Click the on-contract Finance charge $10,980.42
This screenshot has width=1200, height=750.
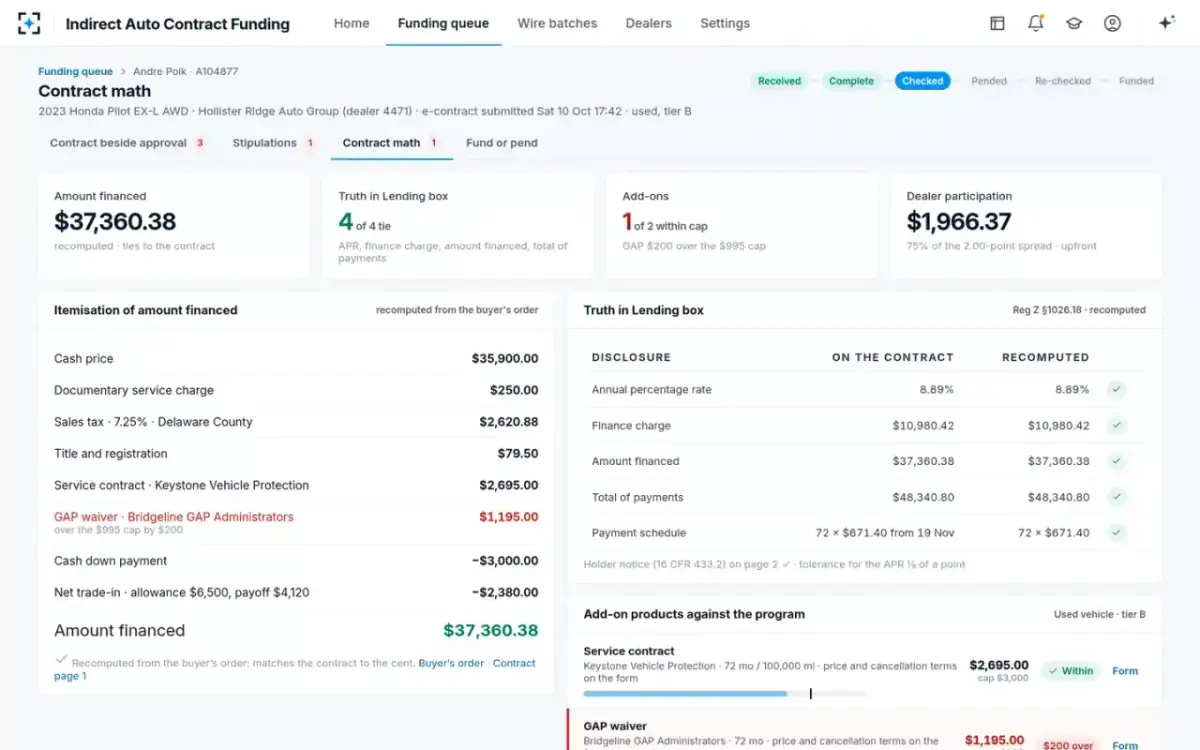coord(923,426)
